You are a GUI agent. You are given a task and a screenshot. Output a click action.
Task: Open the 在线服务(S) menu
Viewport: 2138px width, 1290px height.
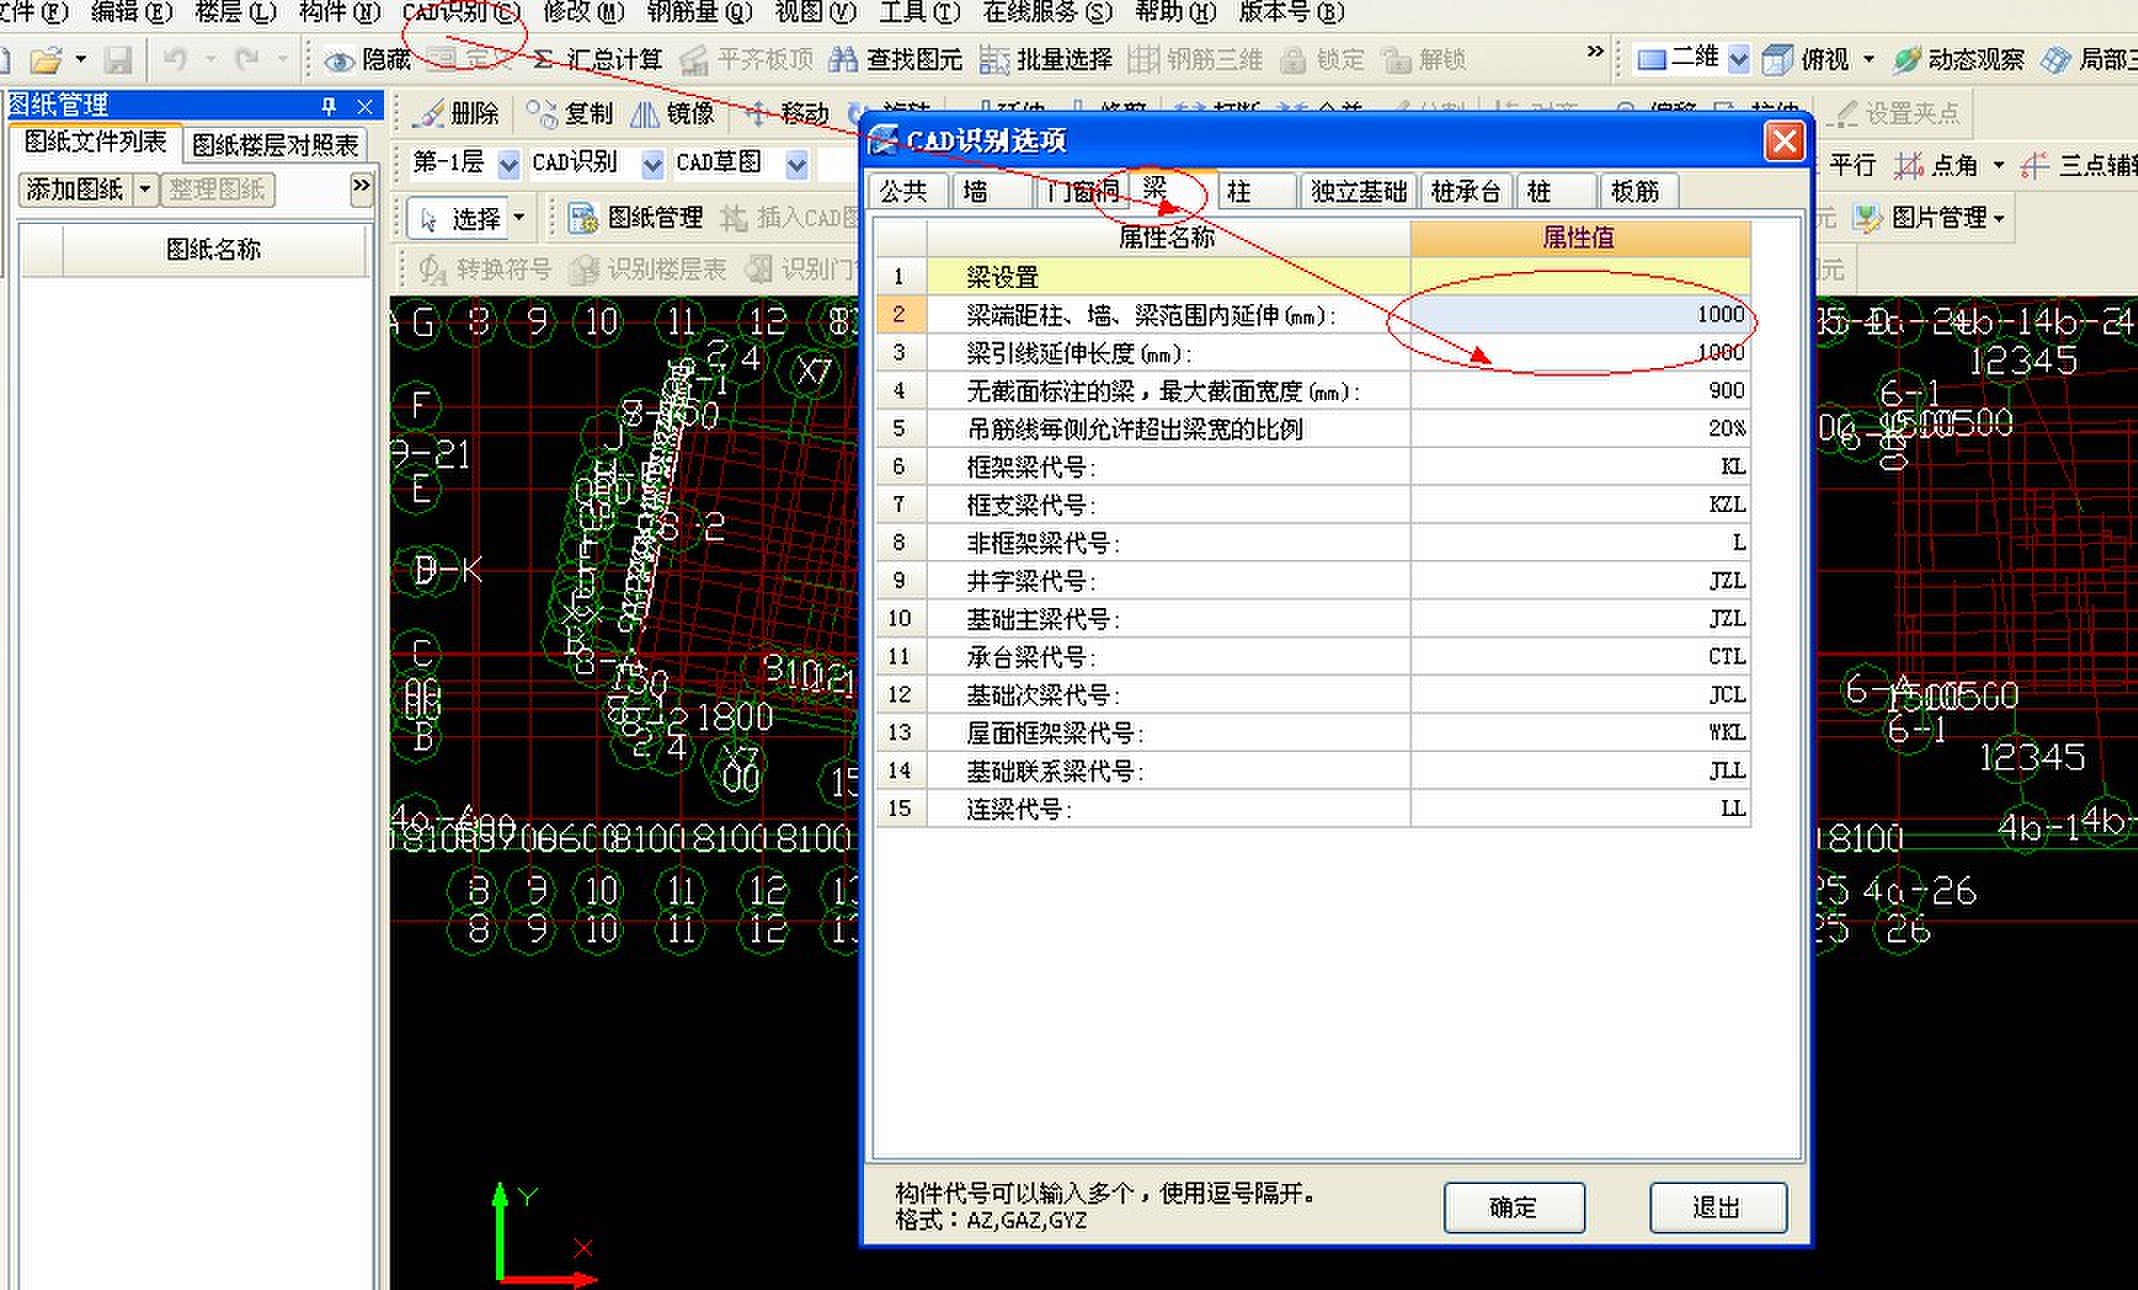click(x=1047, y=13)
